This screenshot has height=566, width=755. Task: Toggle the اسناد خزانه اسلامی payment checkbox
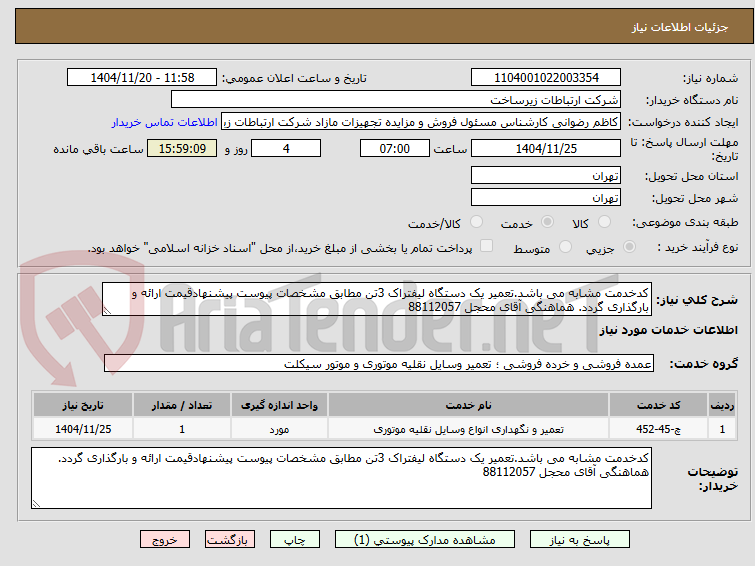coord(487,246)
